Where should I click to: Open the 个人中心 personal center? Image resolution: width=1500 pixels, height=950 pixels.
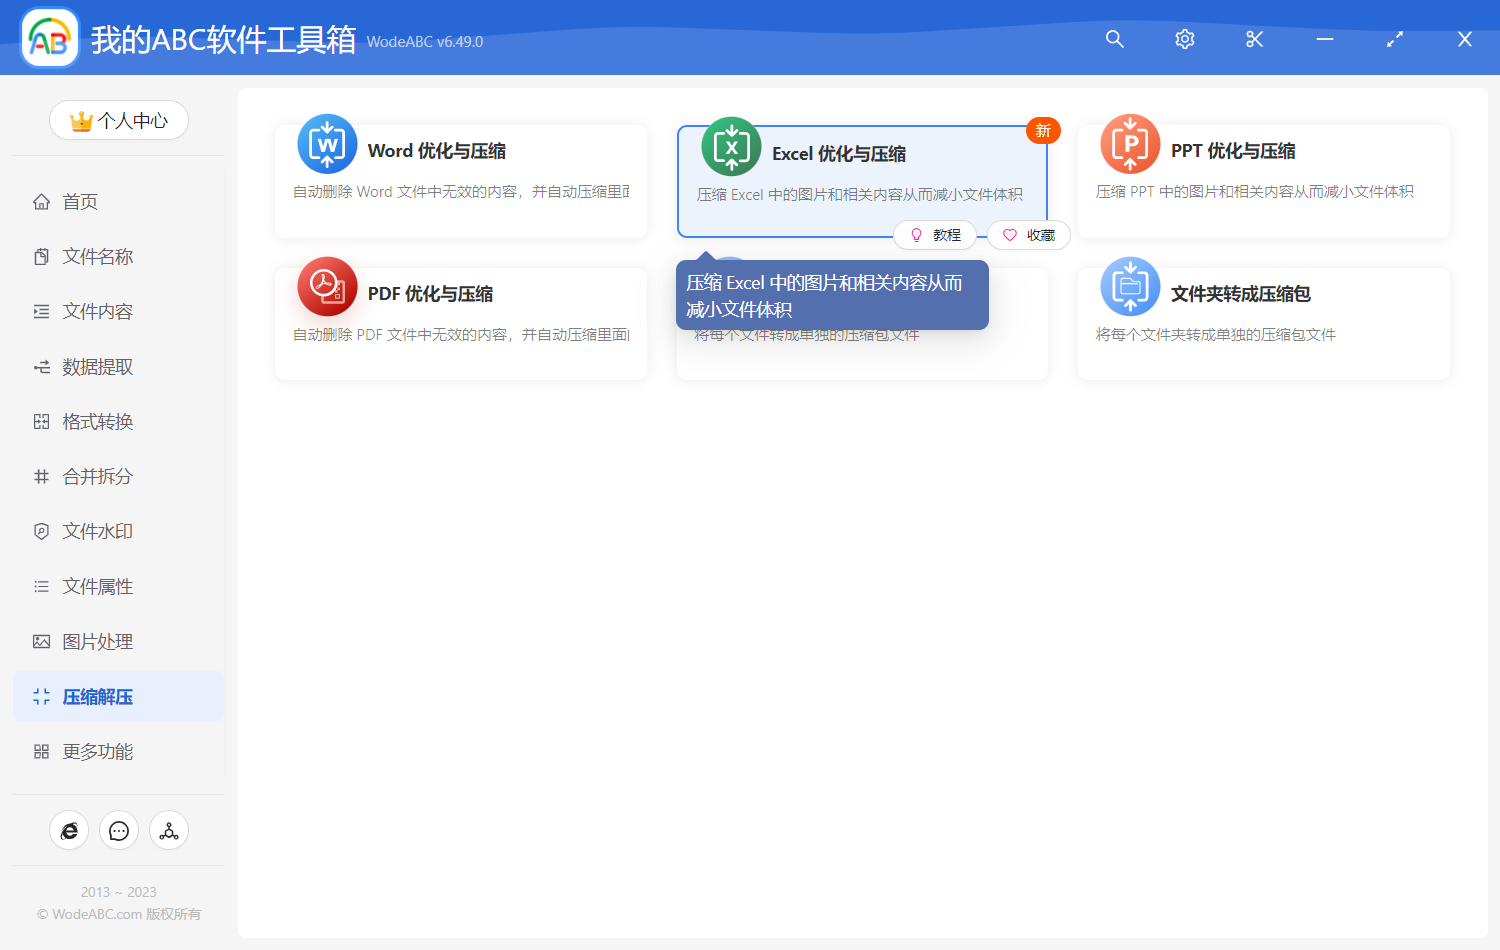click(x=119, y=120)
